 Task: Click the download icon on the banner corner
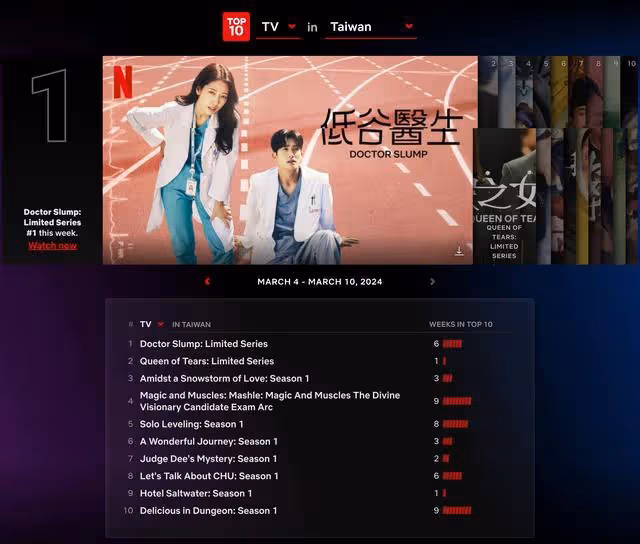[459, 249]
